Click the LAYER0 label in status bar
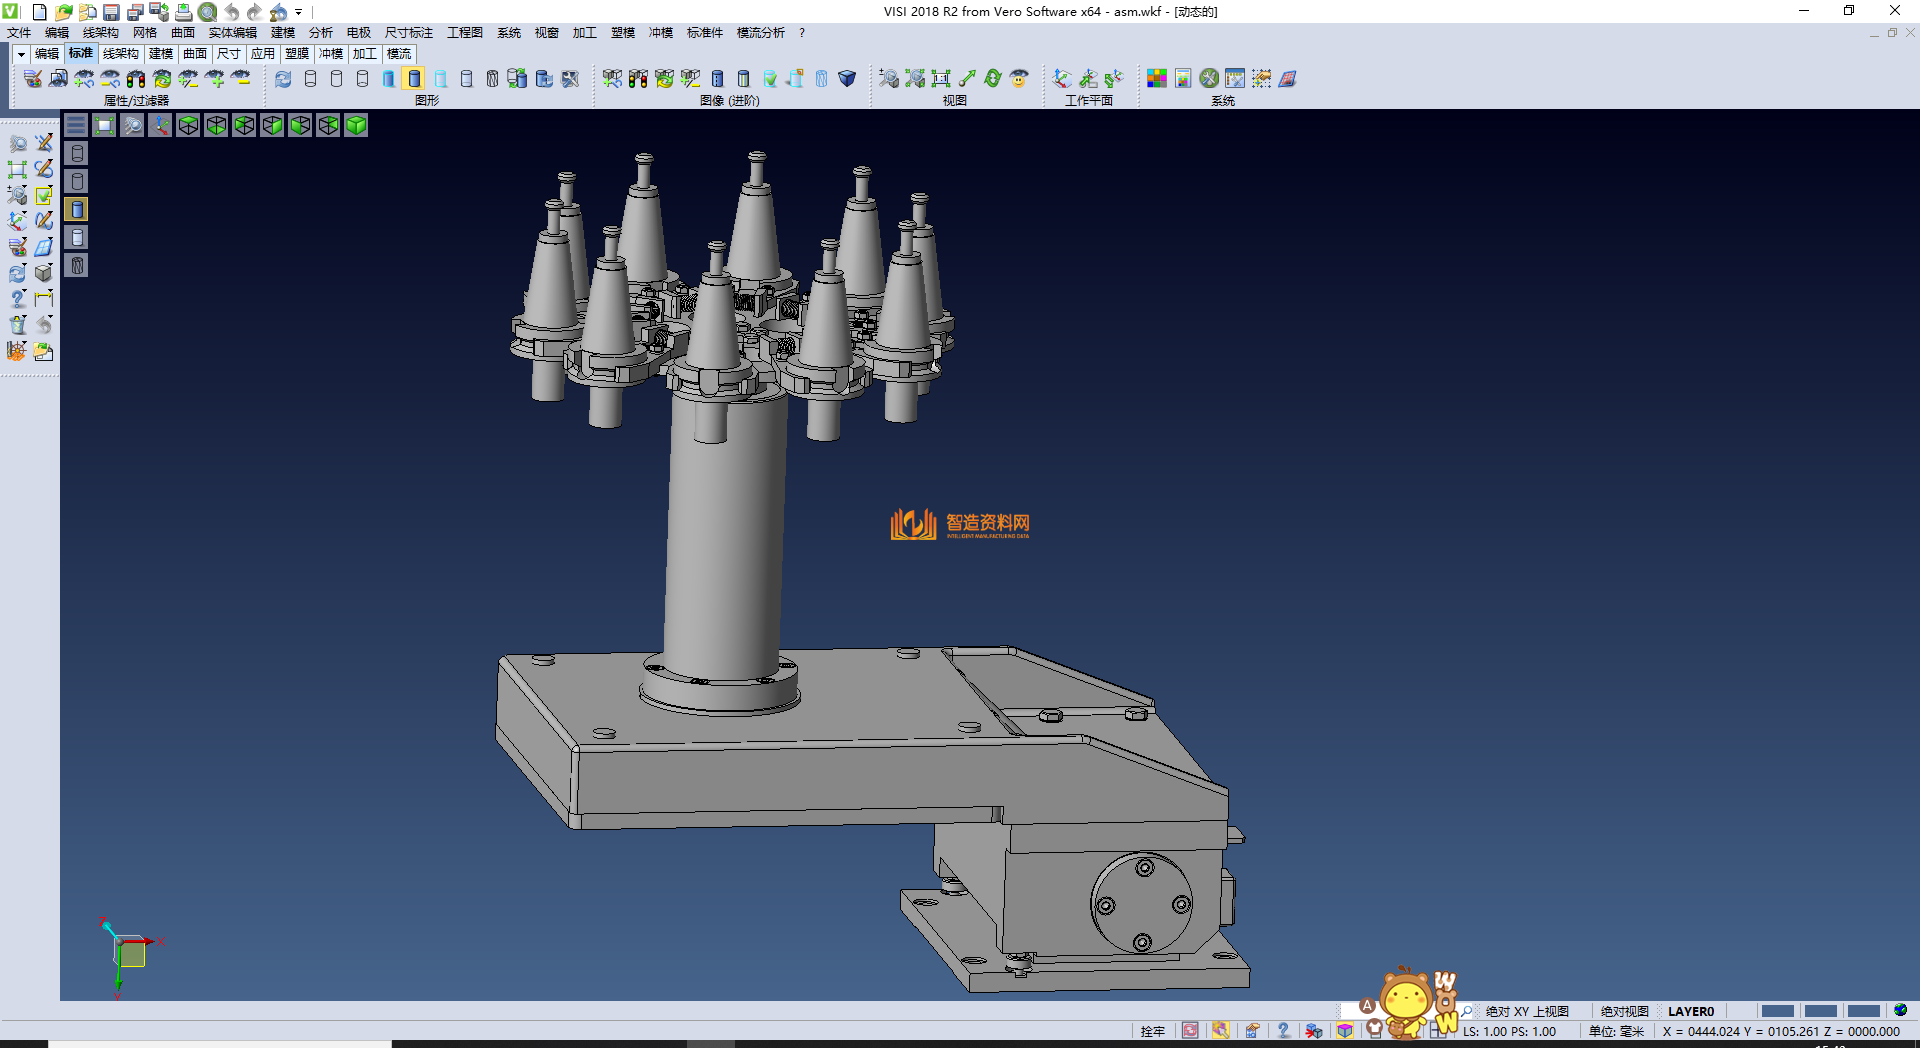Image resolution: width=1920 pixels, height=1048 pixels. click(1690, 1011)
